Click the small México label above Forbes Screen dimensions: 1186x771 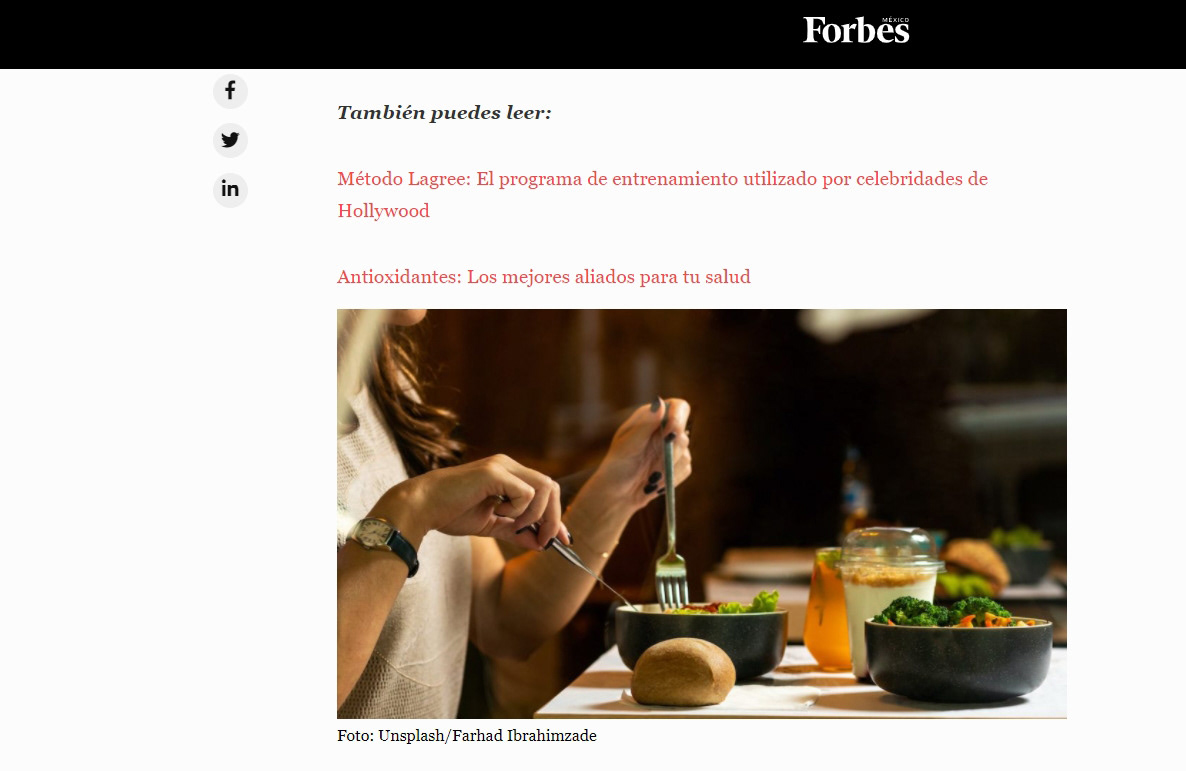coord(896,20)
